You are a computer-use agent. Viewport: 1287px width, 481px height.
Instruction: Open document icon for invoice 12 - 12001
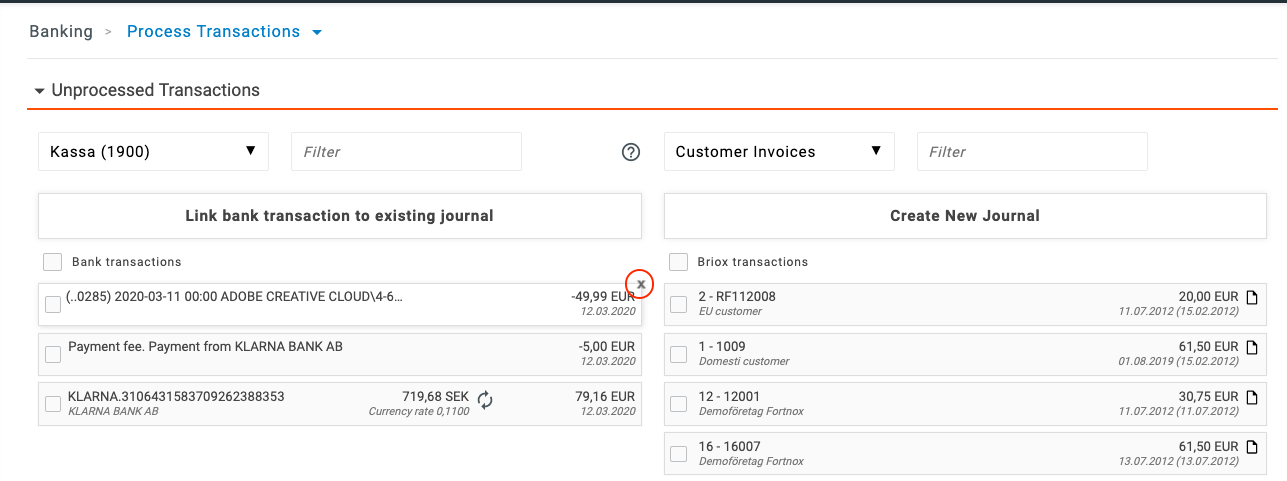point(1251,397)
